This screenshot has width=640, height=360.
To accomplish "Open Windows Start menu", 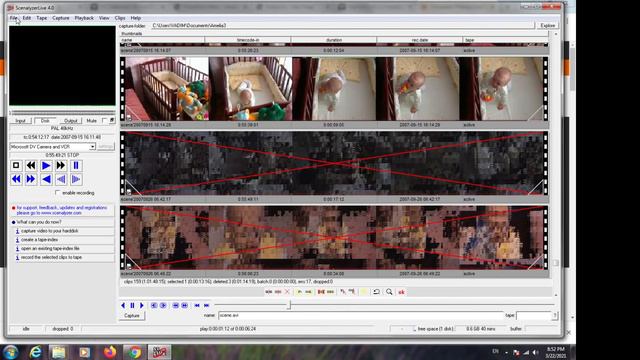I will click(x=10, y=352).
